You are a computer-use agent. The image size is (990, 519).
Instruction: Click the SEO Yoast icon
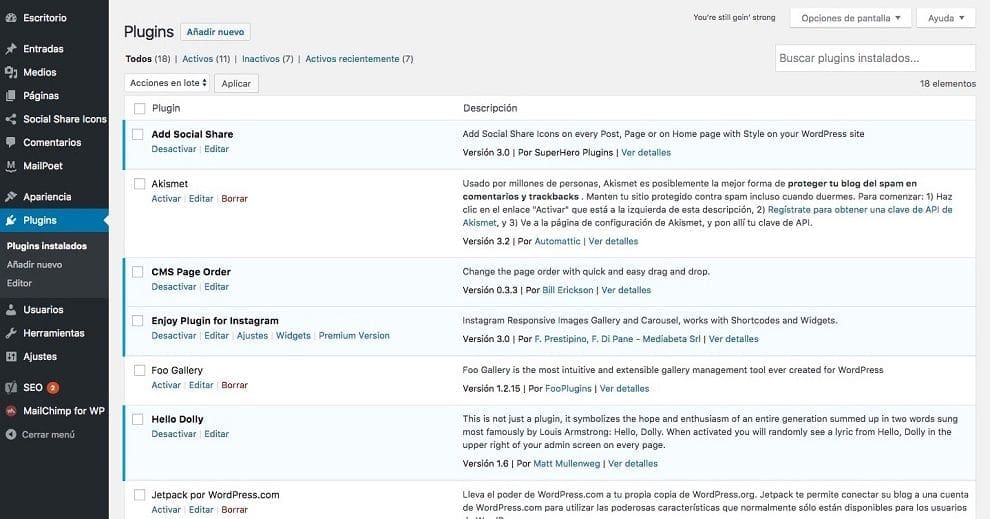11,387
